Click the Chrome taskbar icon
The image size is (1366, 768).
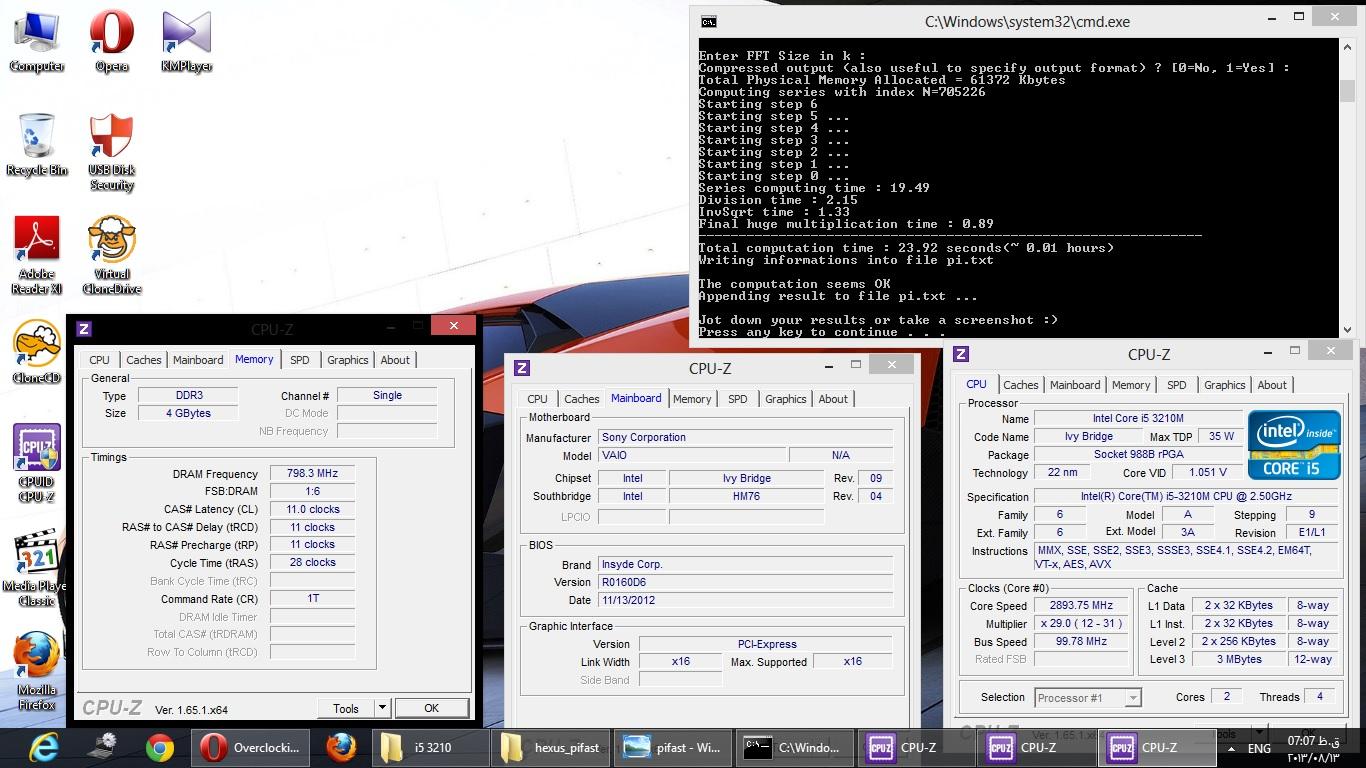click(160, 747)
